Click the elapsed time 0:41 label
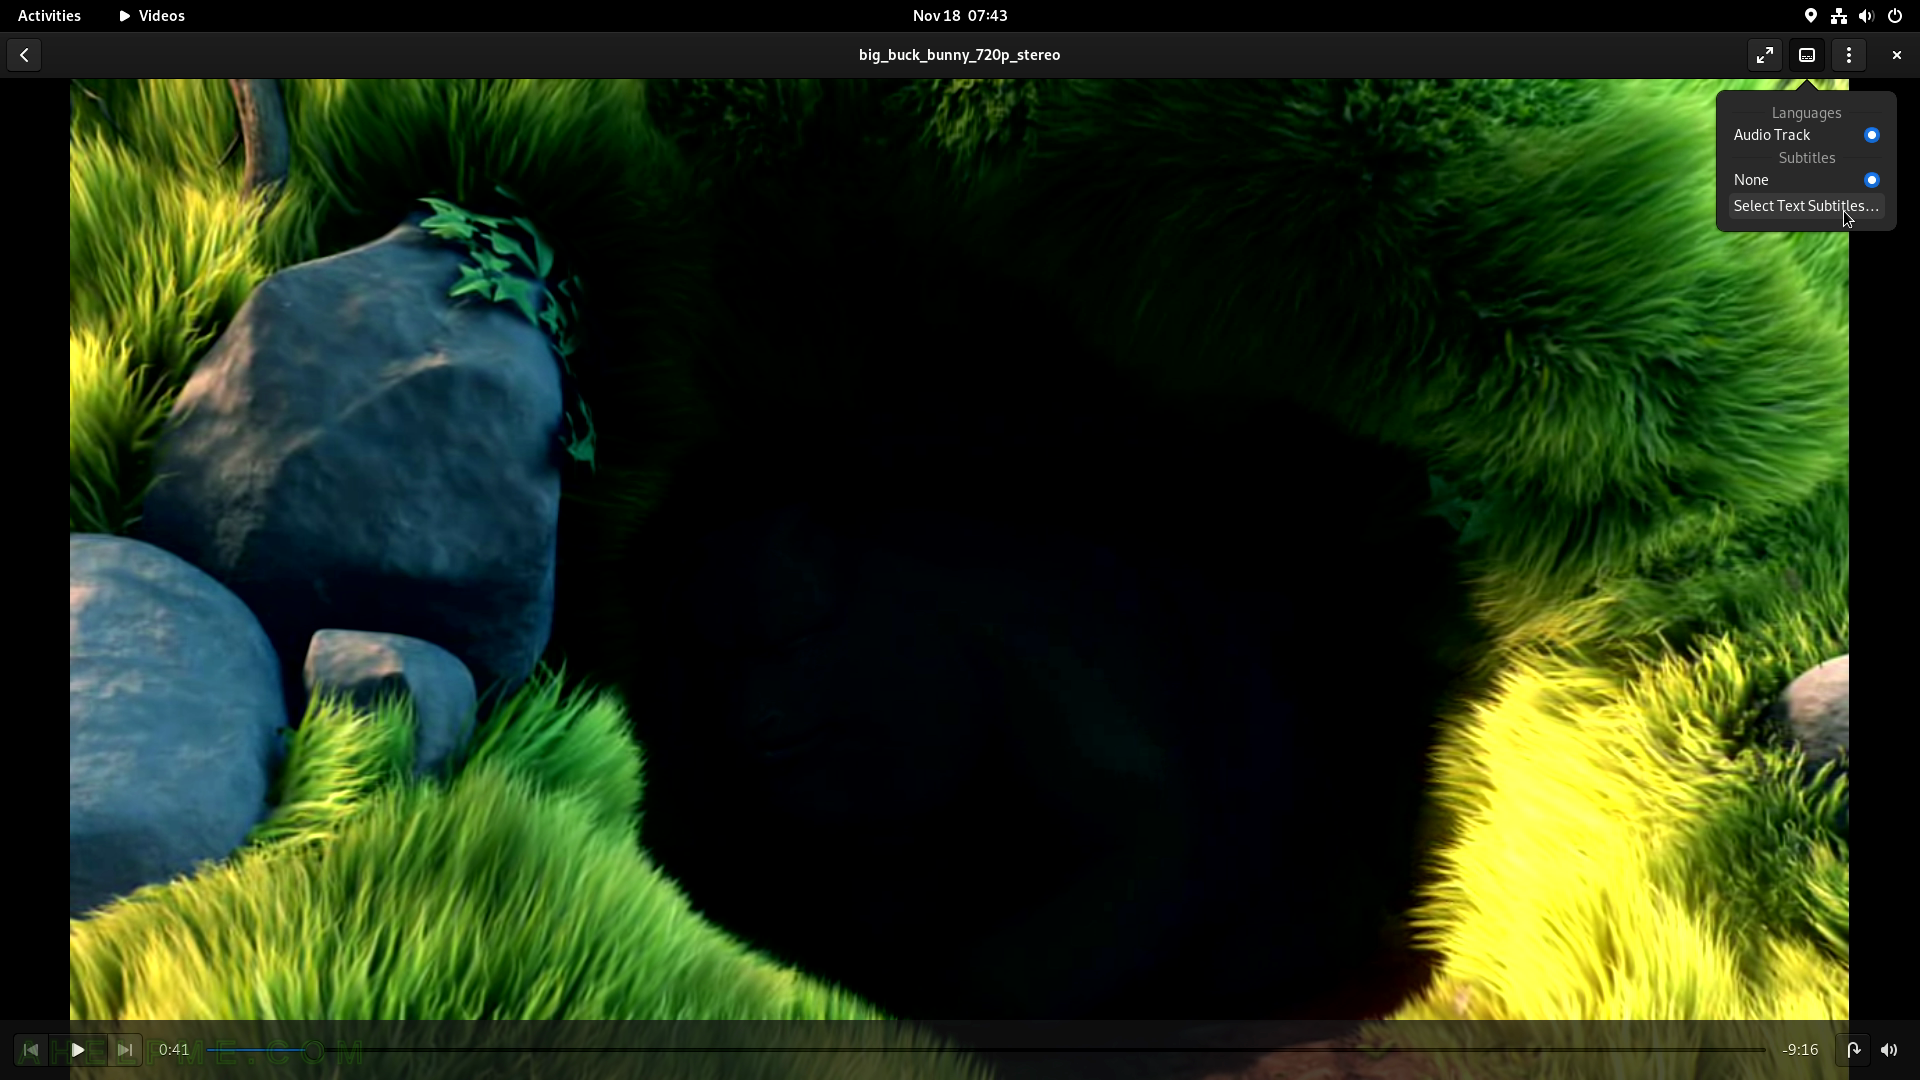The height and width of the screenshot is (1080, 1920). [x=174, y=1050]
